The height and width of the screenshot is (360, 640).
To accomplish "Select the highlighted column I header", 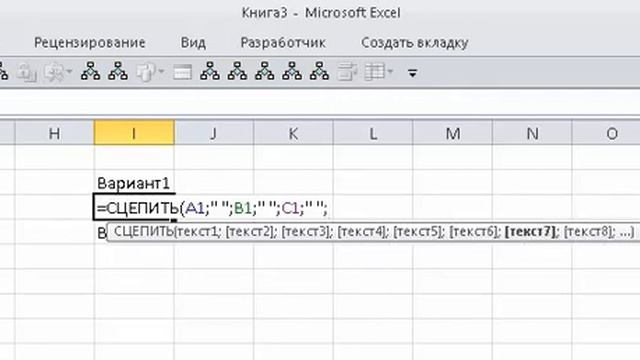I will pos(134,132).
